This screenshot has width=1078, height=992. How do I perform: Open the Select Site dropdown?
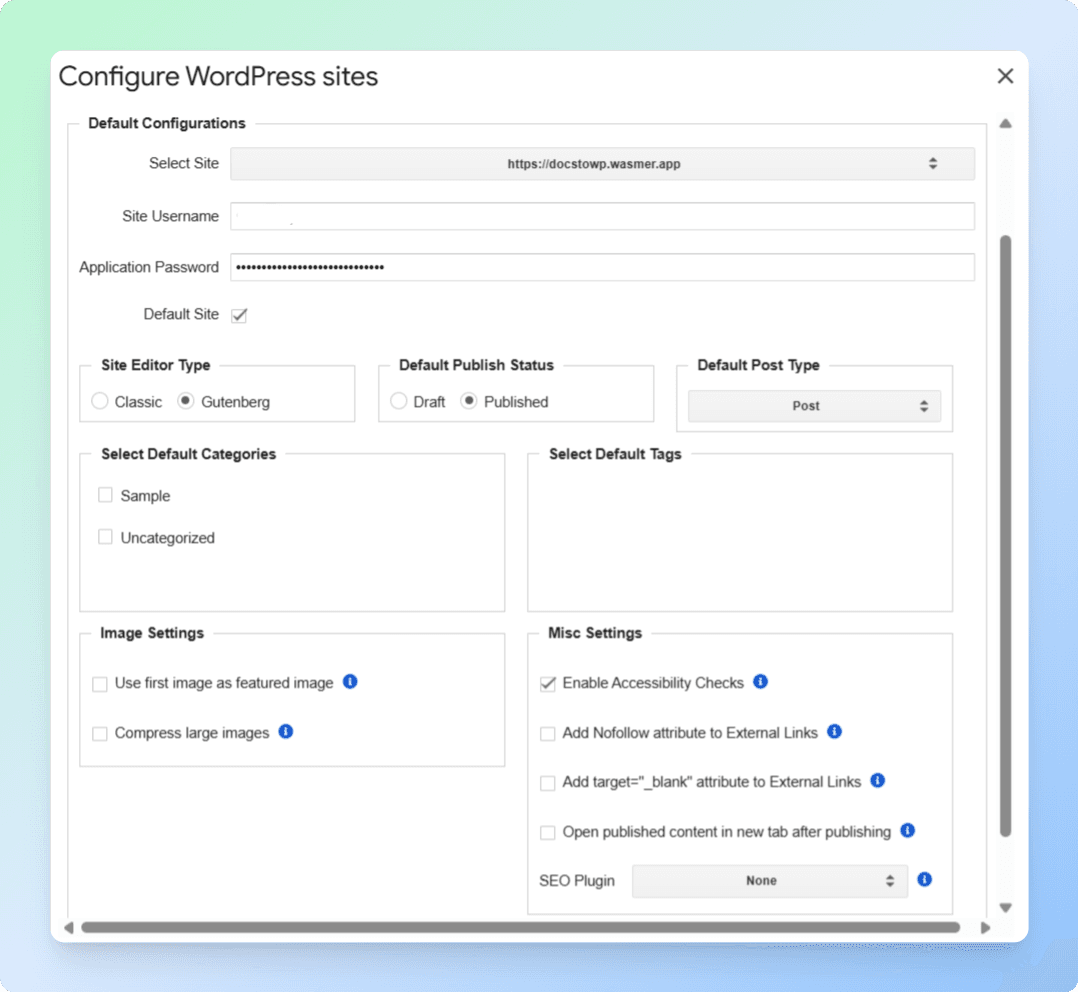[602, 163]
